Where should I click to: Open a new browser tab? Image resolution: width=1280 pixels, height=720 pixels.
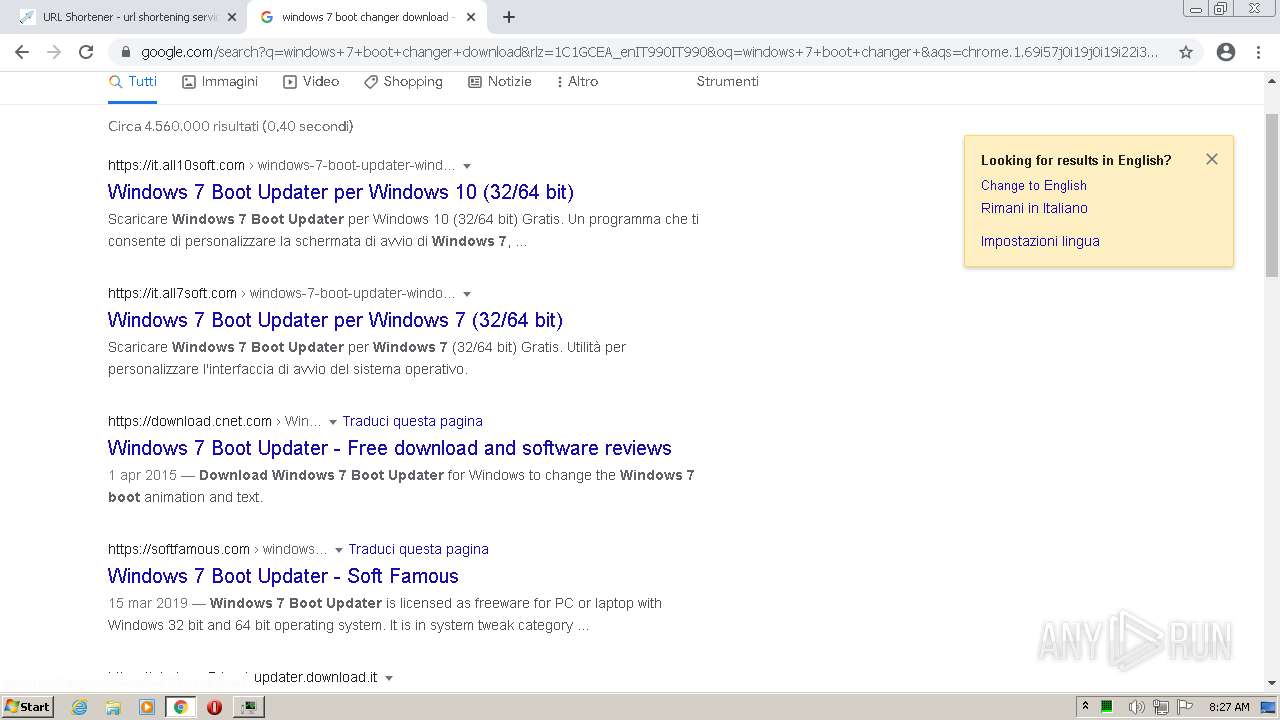tap(509, 17)
